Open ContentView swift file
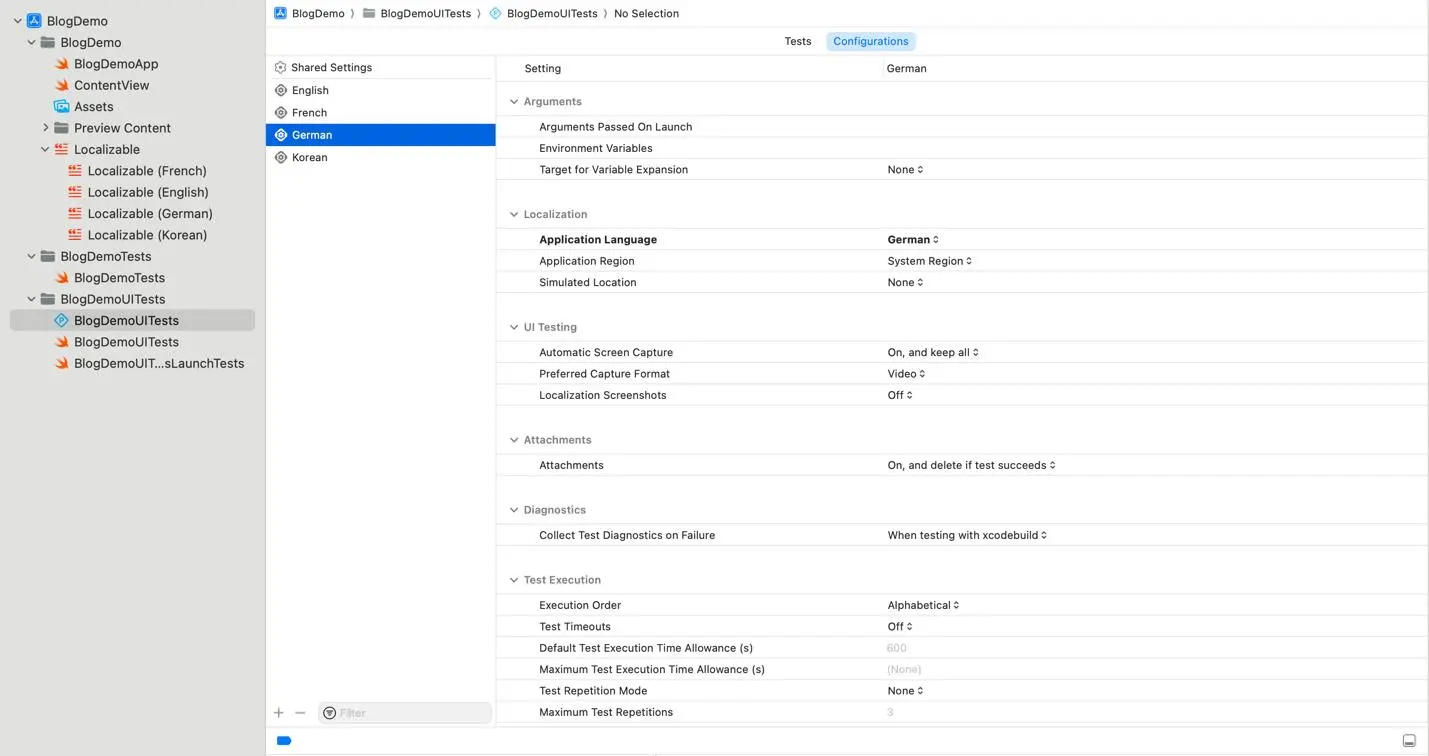The width and height of the screenshot is (1429, 756). (111, 85)
